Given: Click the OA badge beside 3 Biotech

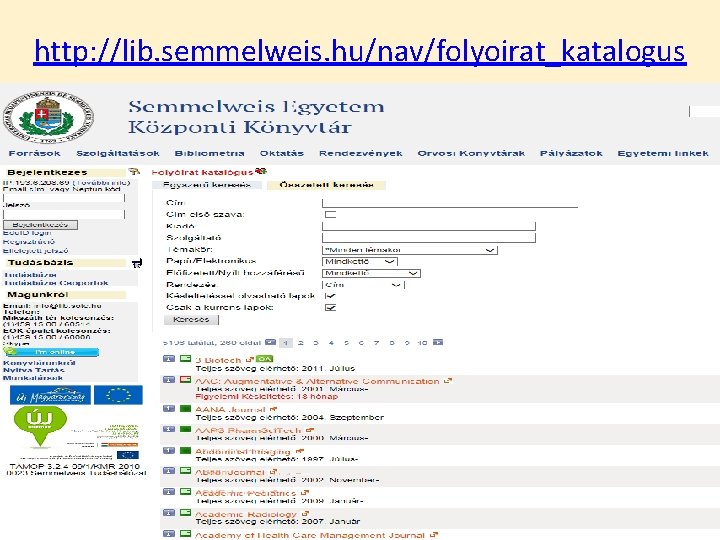Looking at the screenshot, I should point(264,359).
